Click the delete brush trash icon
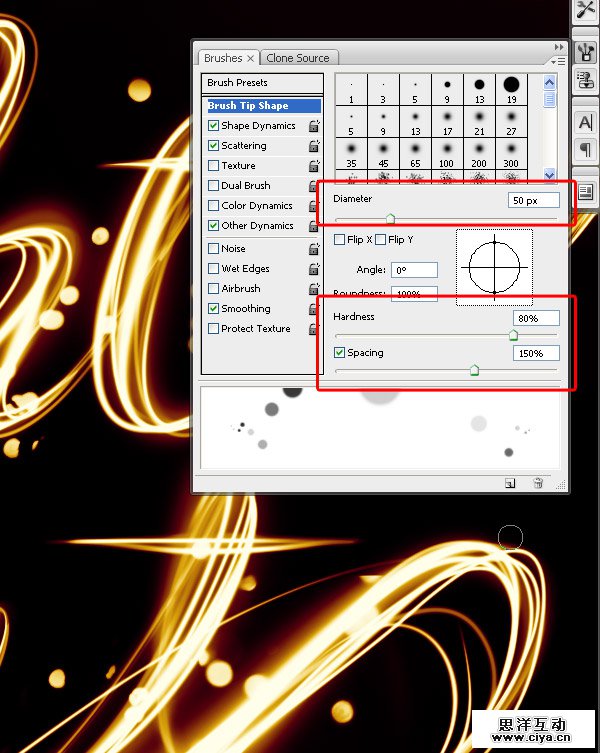600x753 pixels. [538, 483]
